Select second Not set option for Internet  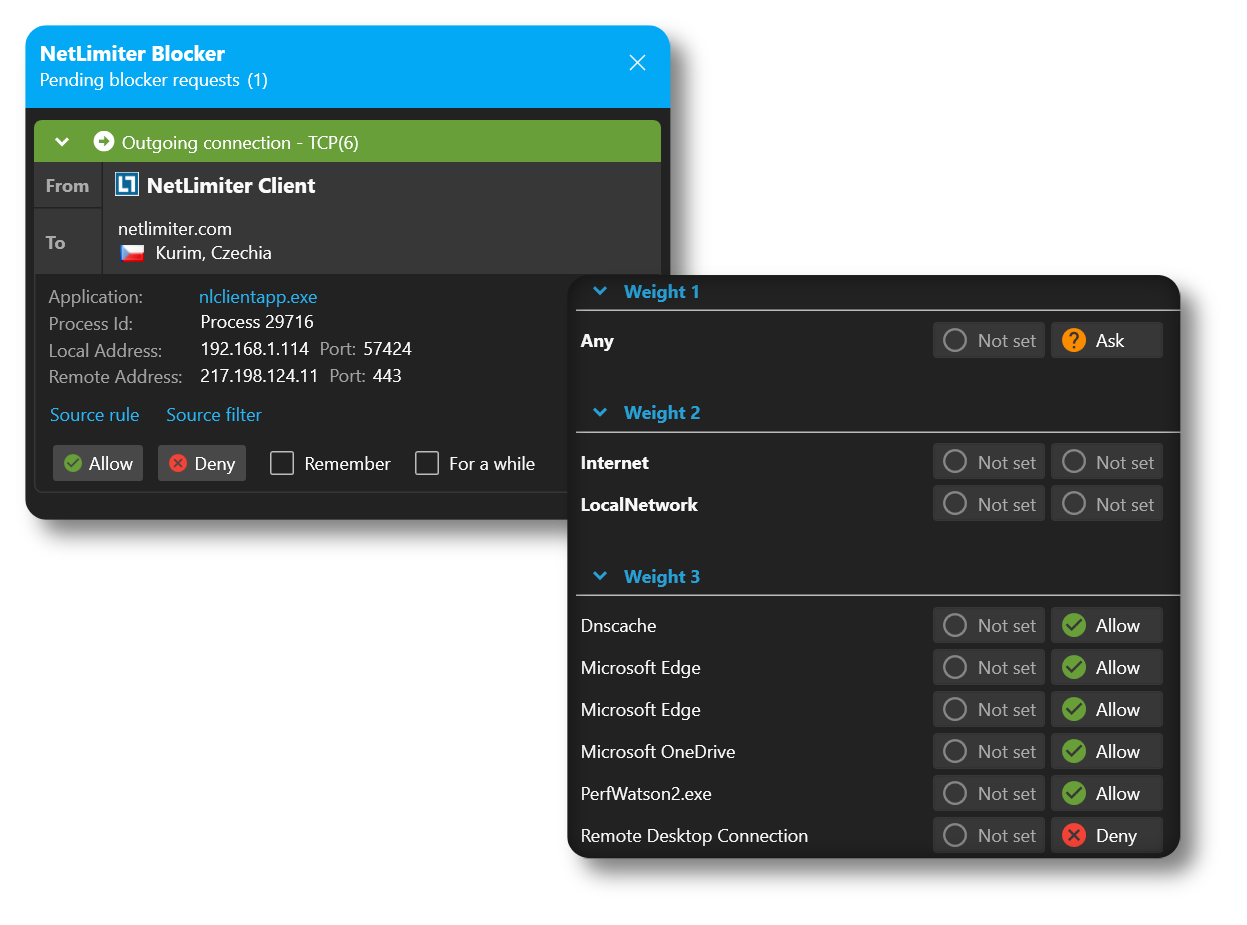coord(1107,462)
